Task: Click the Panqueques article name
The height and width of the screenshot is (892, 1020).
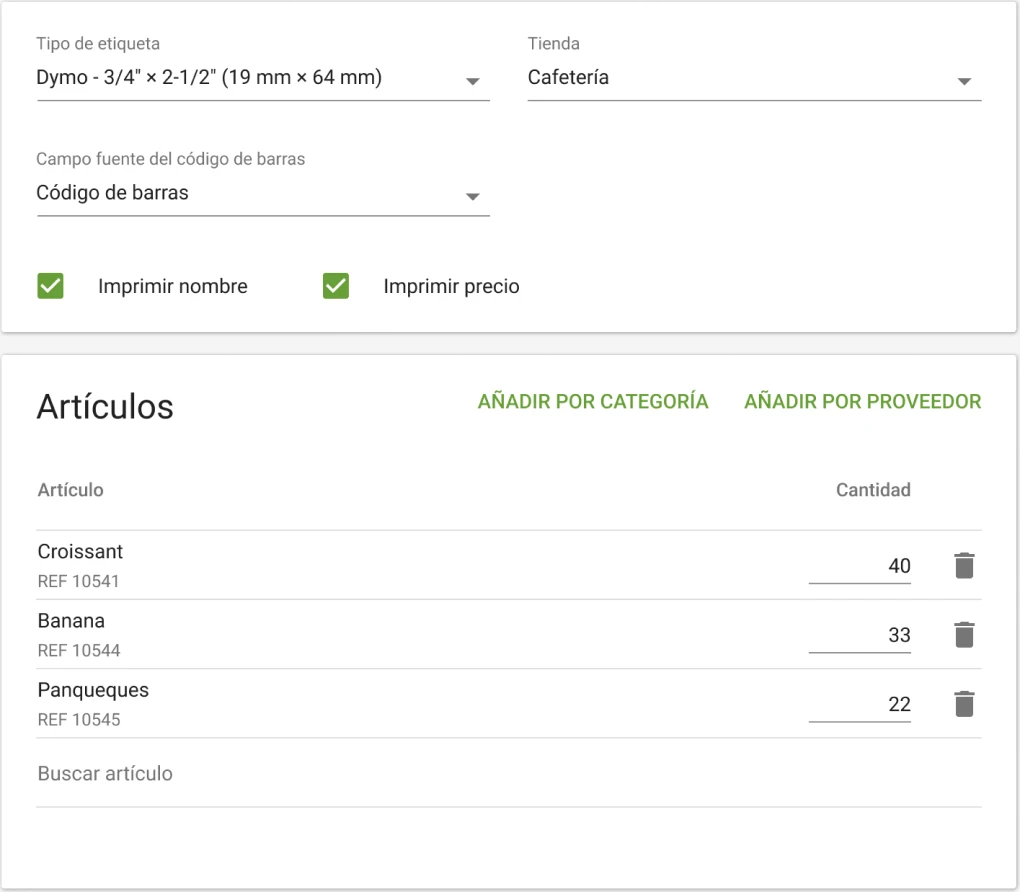Action: [x=93, y=690]
